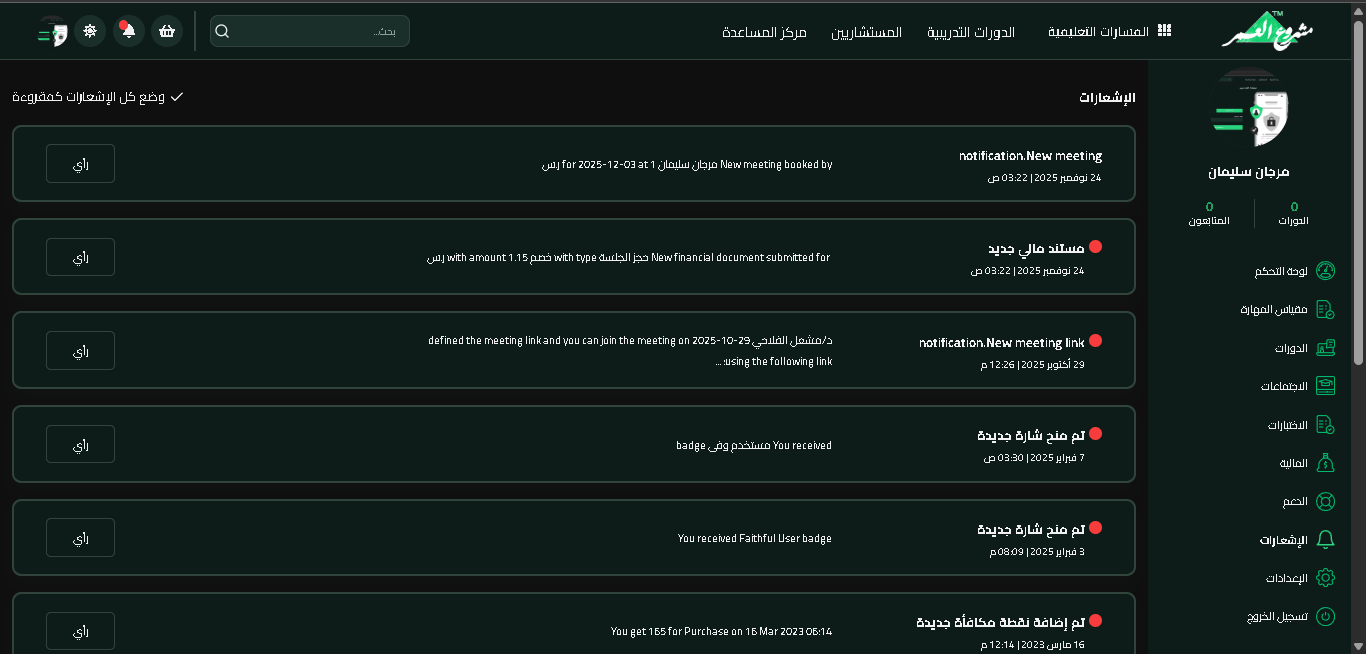Screen dimensions: 1366x654
Task: Click the graduation cap meetings icon
Action: pyautogui.click(x=1325, y=386)
